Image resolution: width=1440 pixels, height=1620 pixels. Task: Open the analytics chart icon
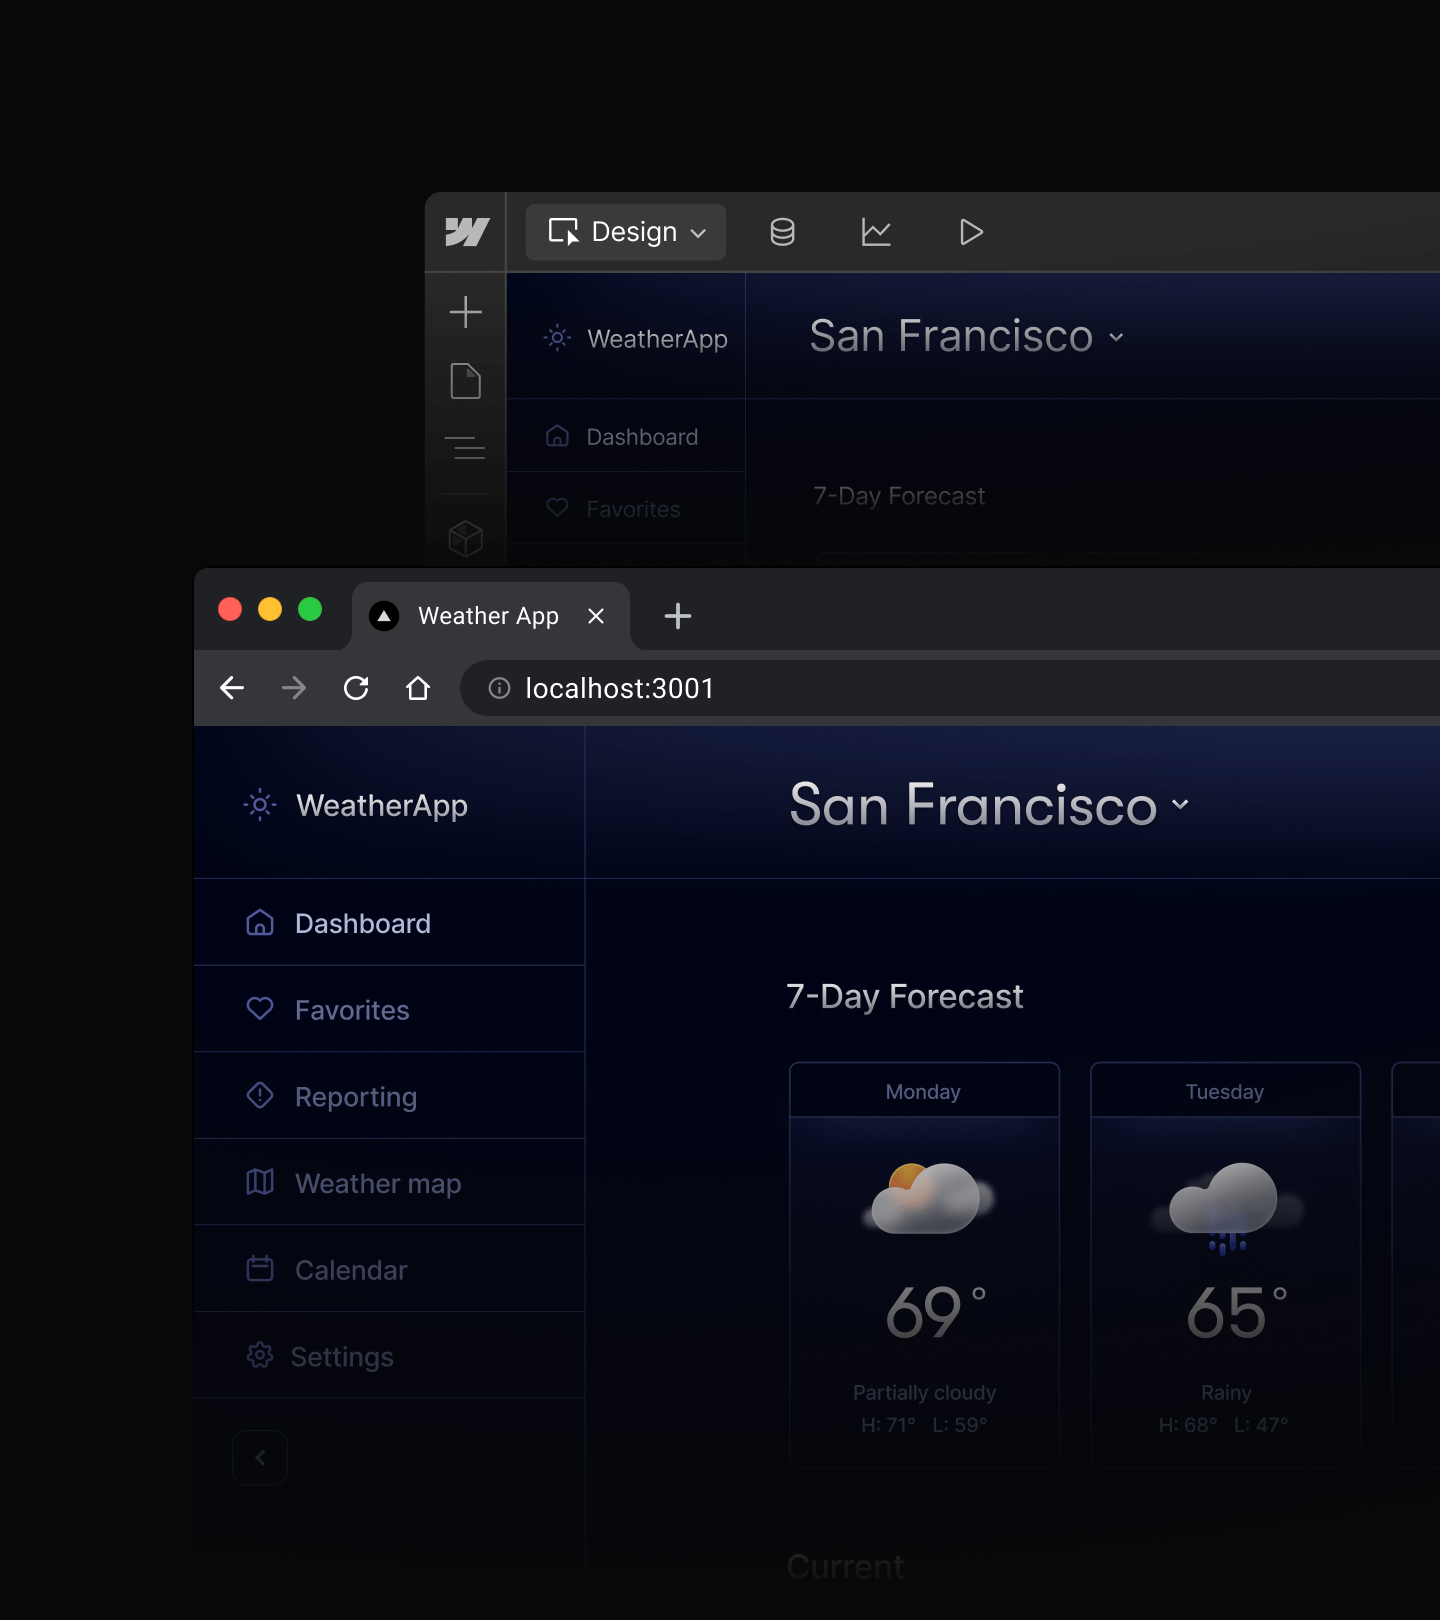click(876, 232)
